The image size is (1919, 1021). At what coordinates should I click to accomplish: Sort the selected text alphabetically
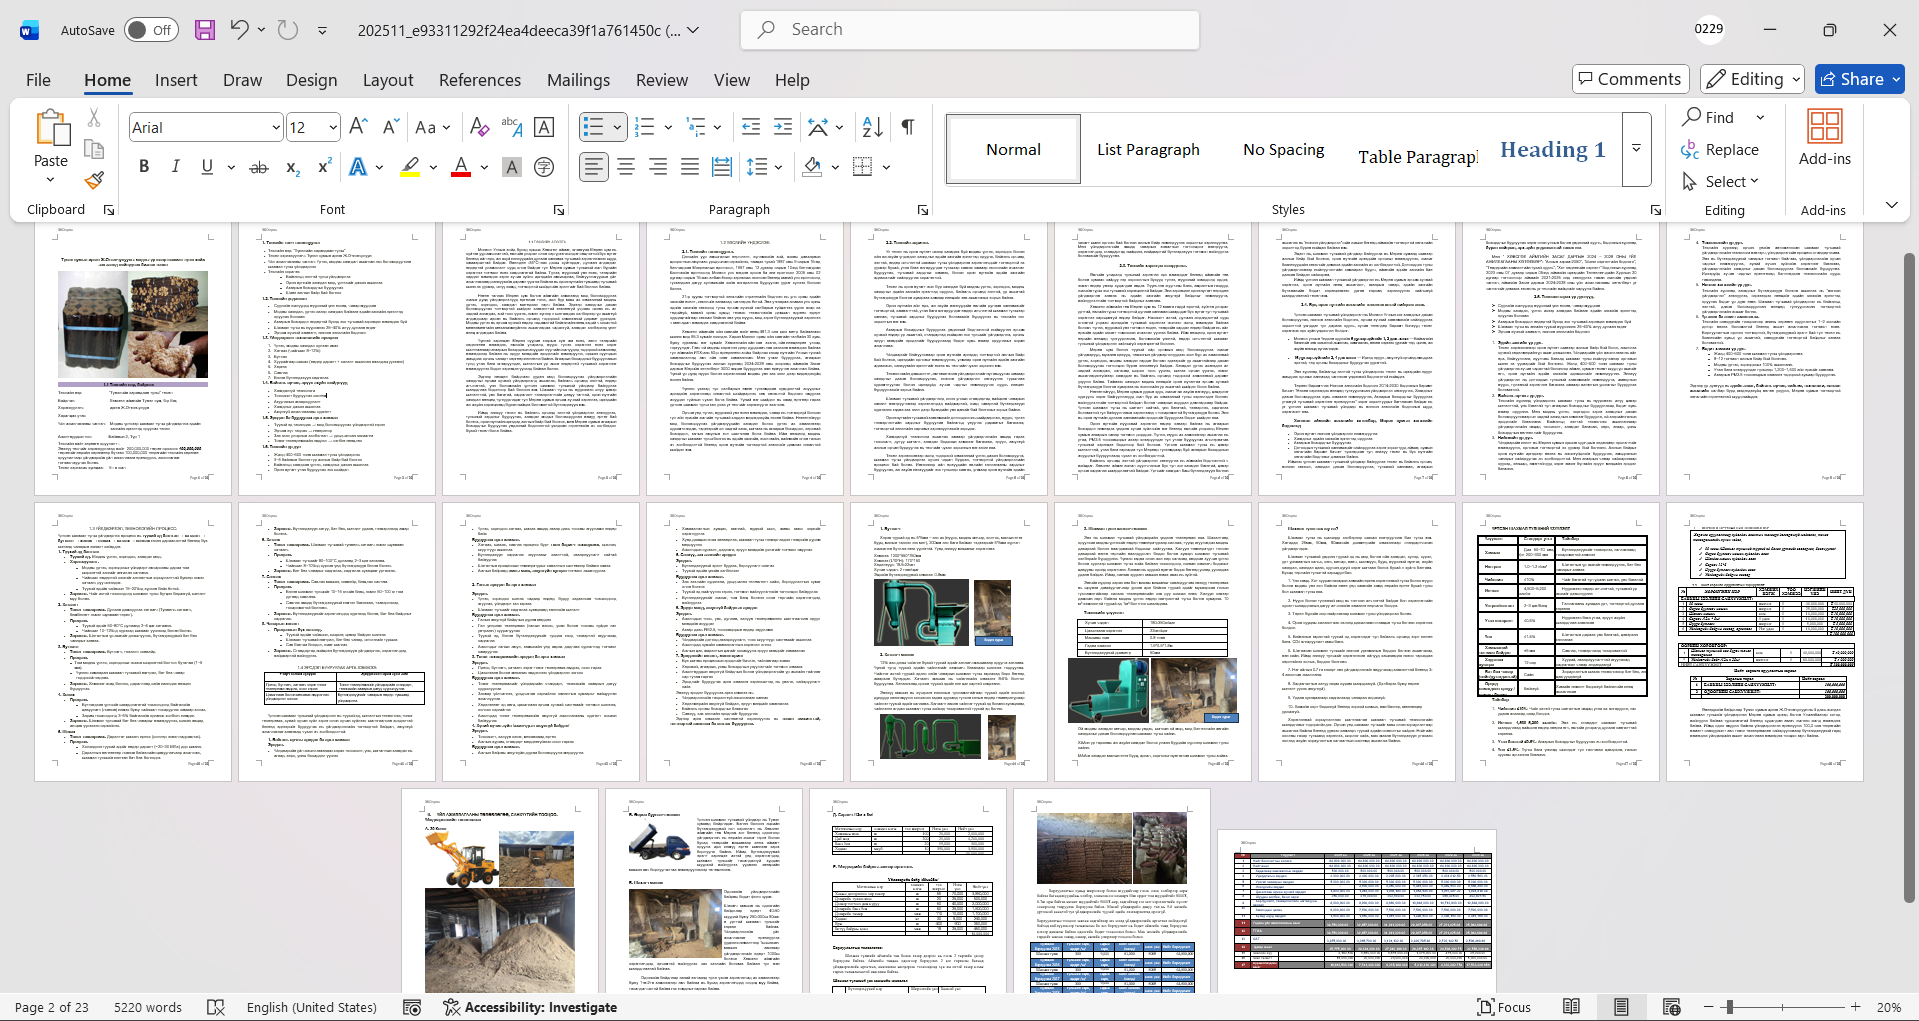click(872, 127)
